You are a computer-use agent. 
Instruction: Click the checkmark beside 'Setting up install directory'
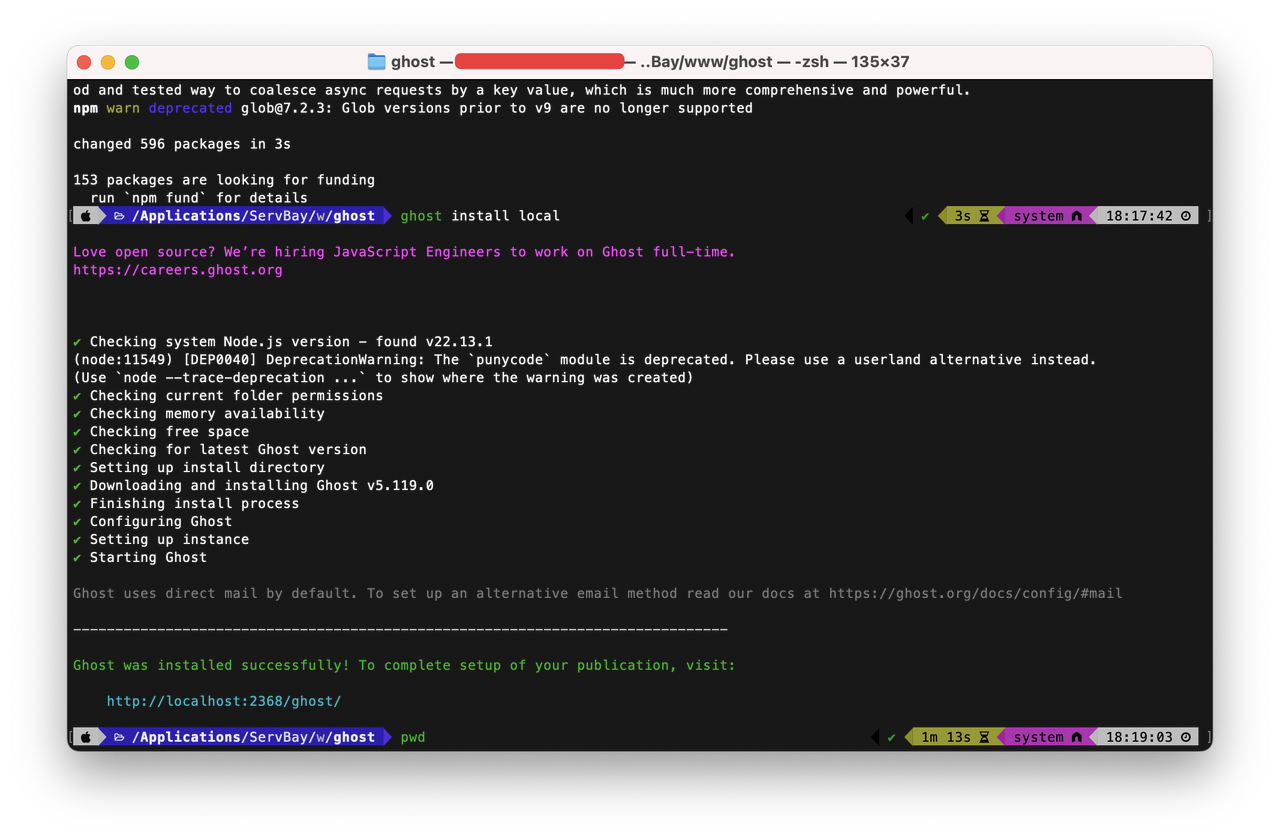pyautogui.click(x=77, y=468)
